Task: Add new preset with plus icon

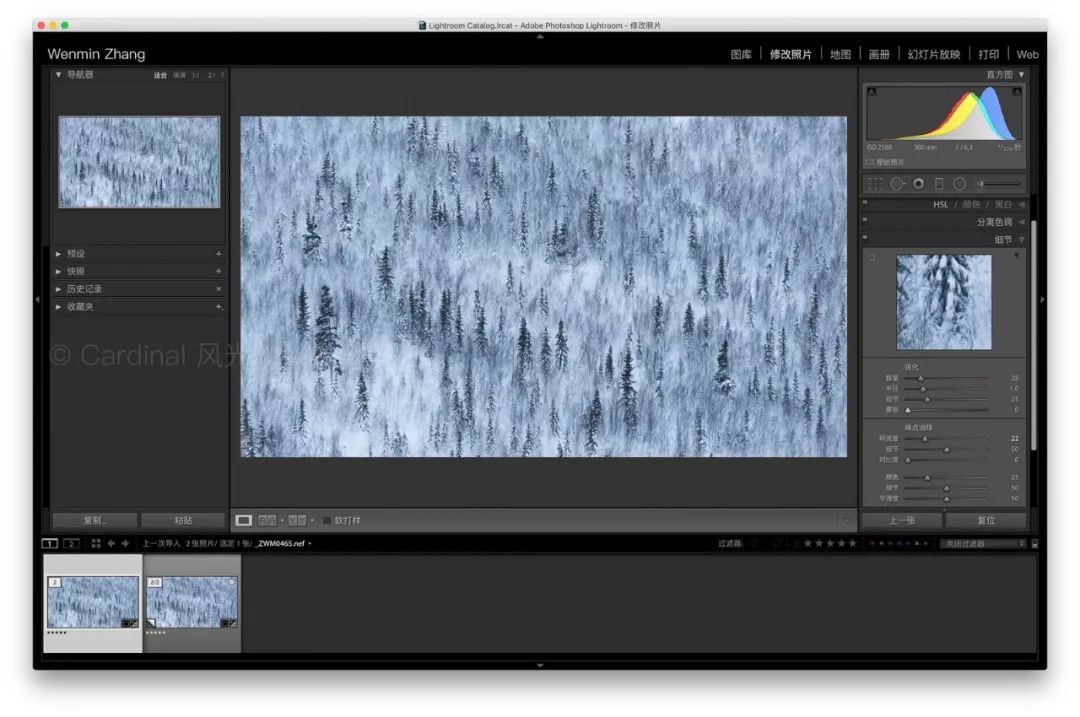Action: (x=218, y=253)
